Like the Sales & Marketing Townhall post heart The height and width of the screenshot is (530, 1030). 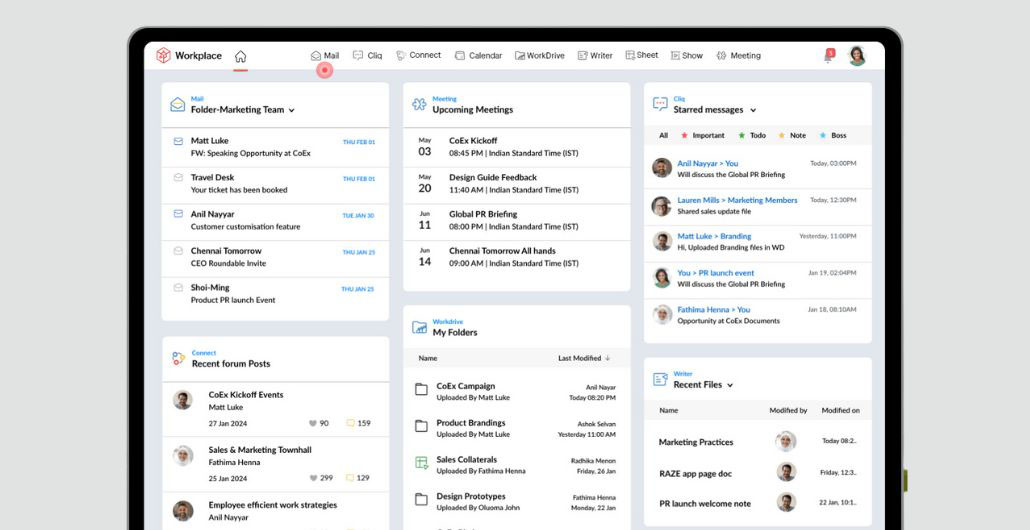[x=313, y=478]
